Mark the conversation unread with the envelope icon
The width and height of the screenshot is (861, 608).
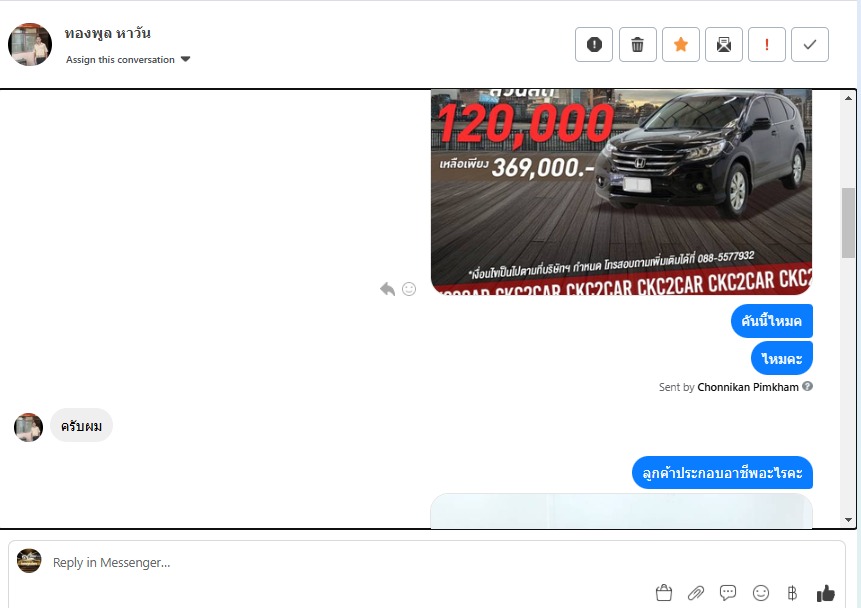click(x=724, y=44)
